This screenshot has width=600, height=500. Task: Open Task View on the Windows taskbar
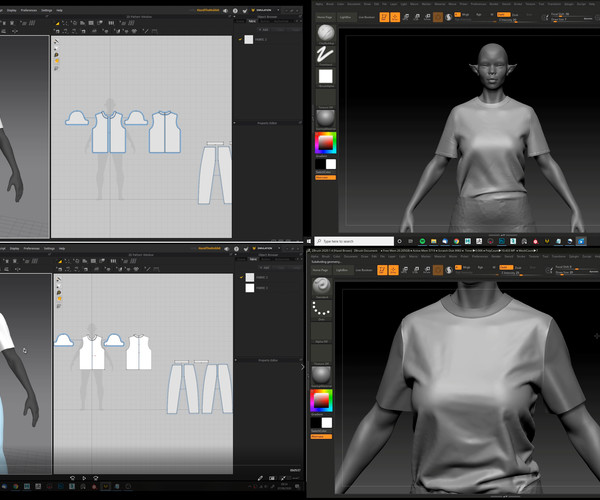tap(411, 241)
